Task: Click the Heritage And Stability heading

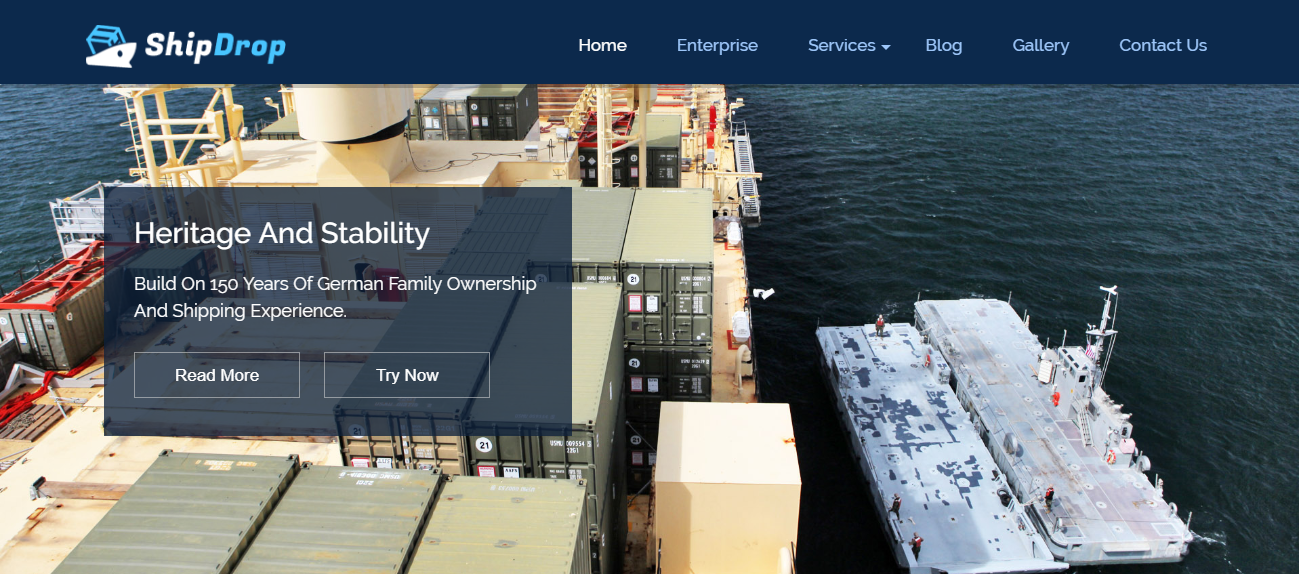Action: tap(282, 233)
